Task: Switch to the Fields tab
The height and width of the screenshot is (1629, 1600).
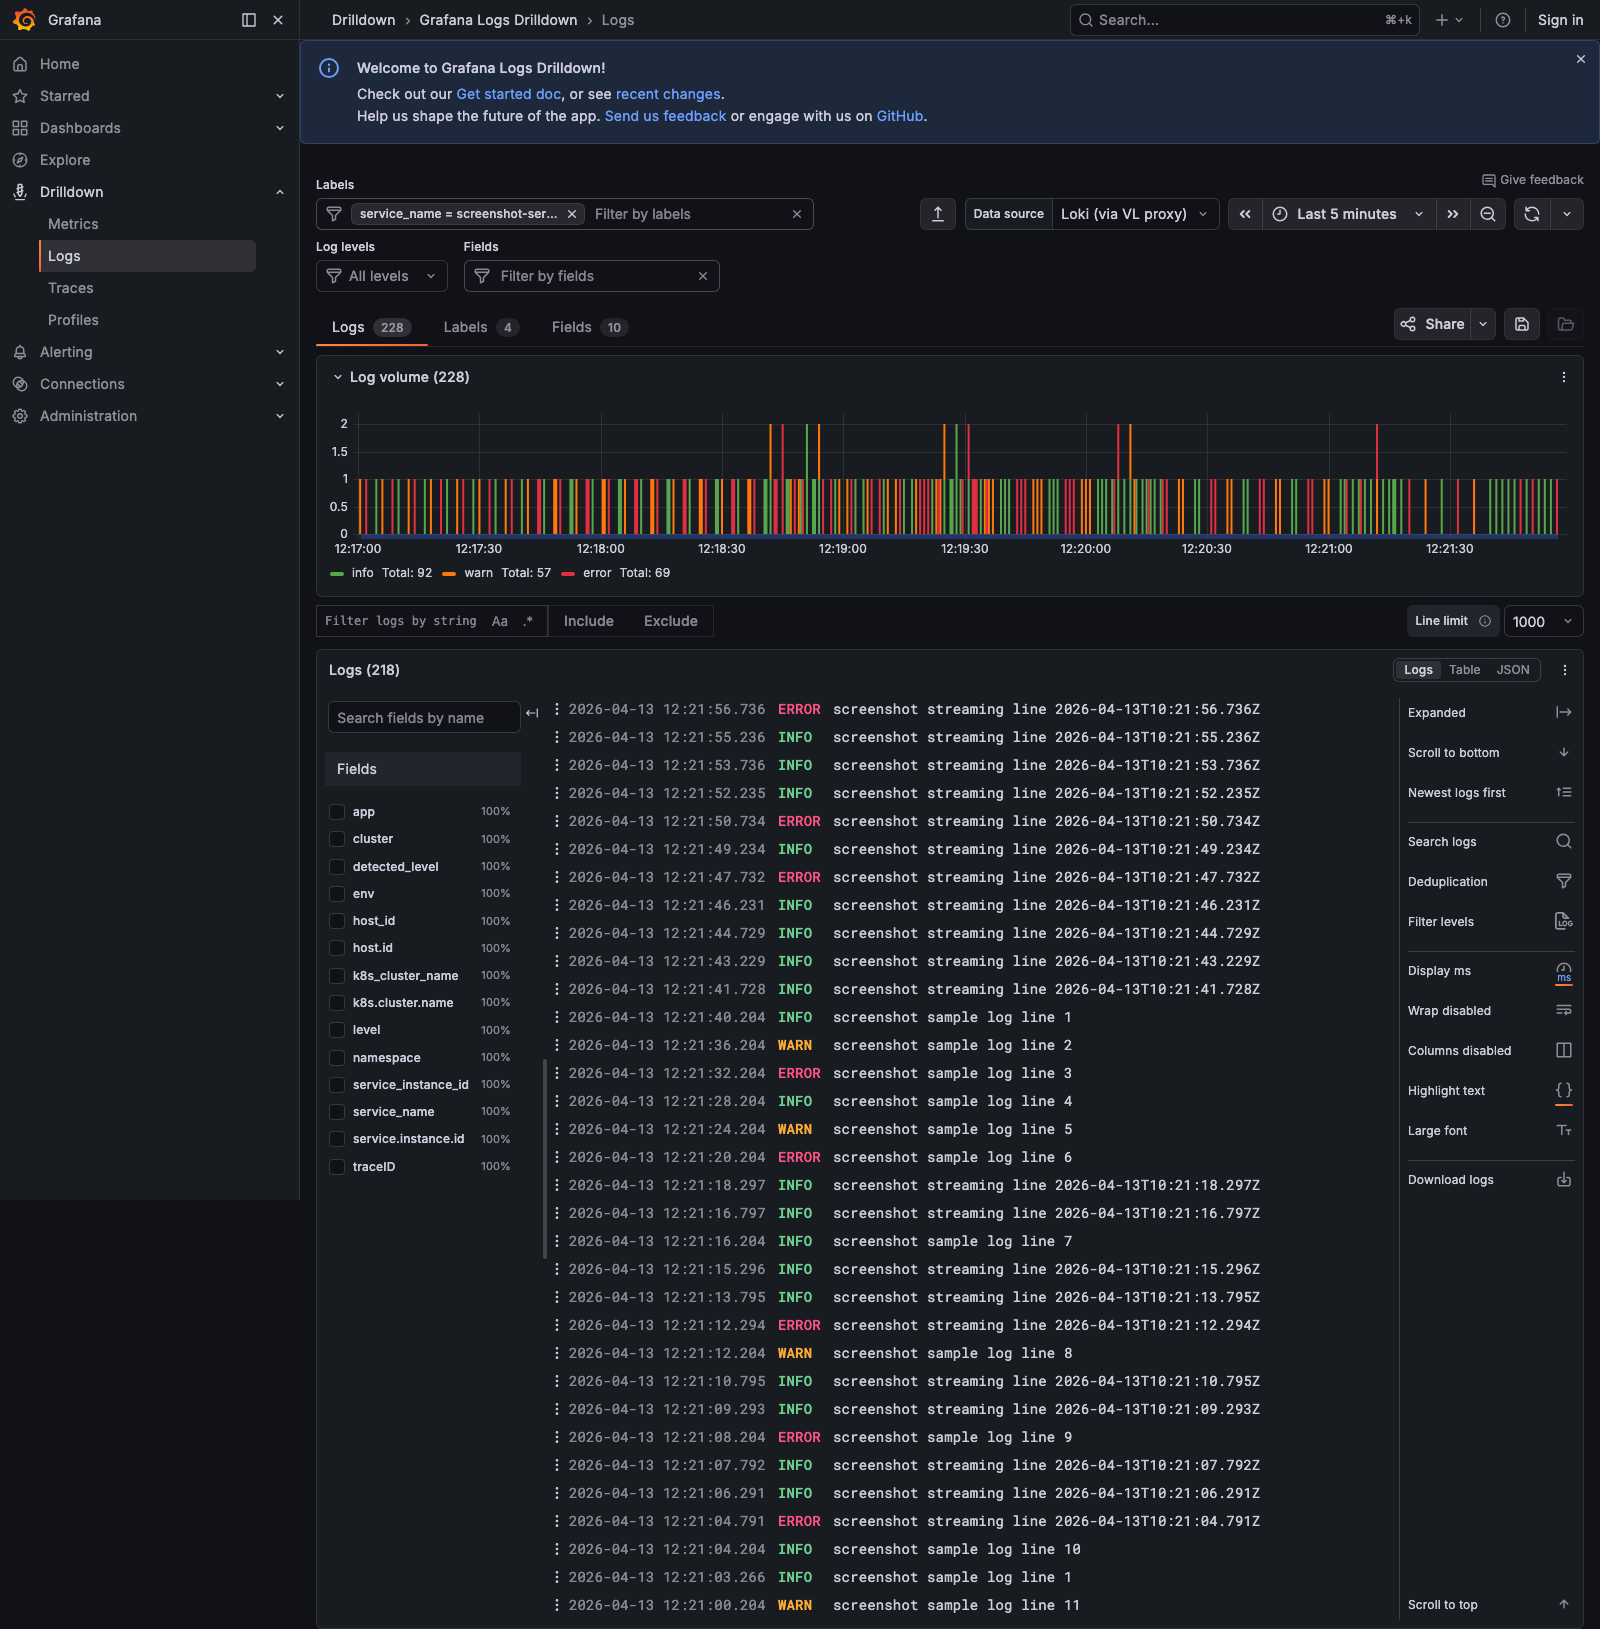Action: [589, 327]
